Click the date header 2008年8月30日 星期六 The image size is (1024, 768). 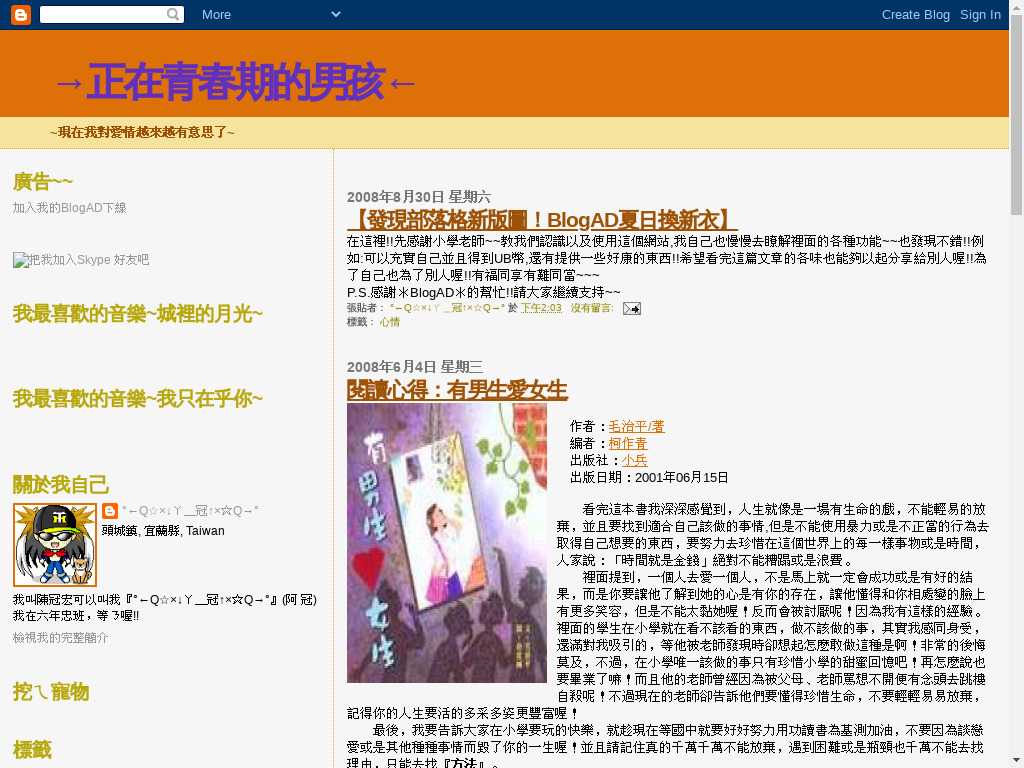coord(419,197)
